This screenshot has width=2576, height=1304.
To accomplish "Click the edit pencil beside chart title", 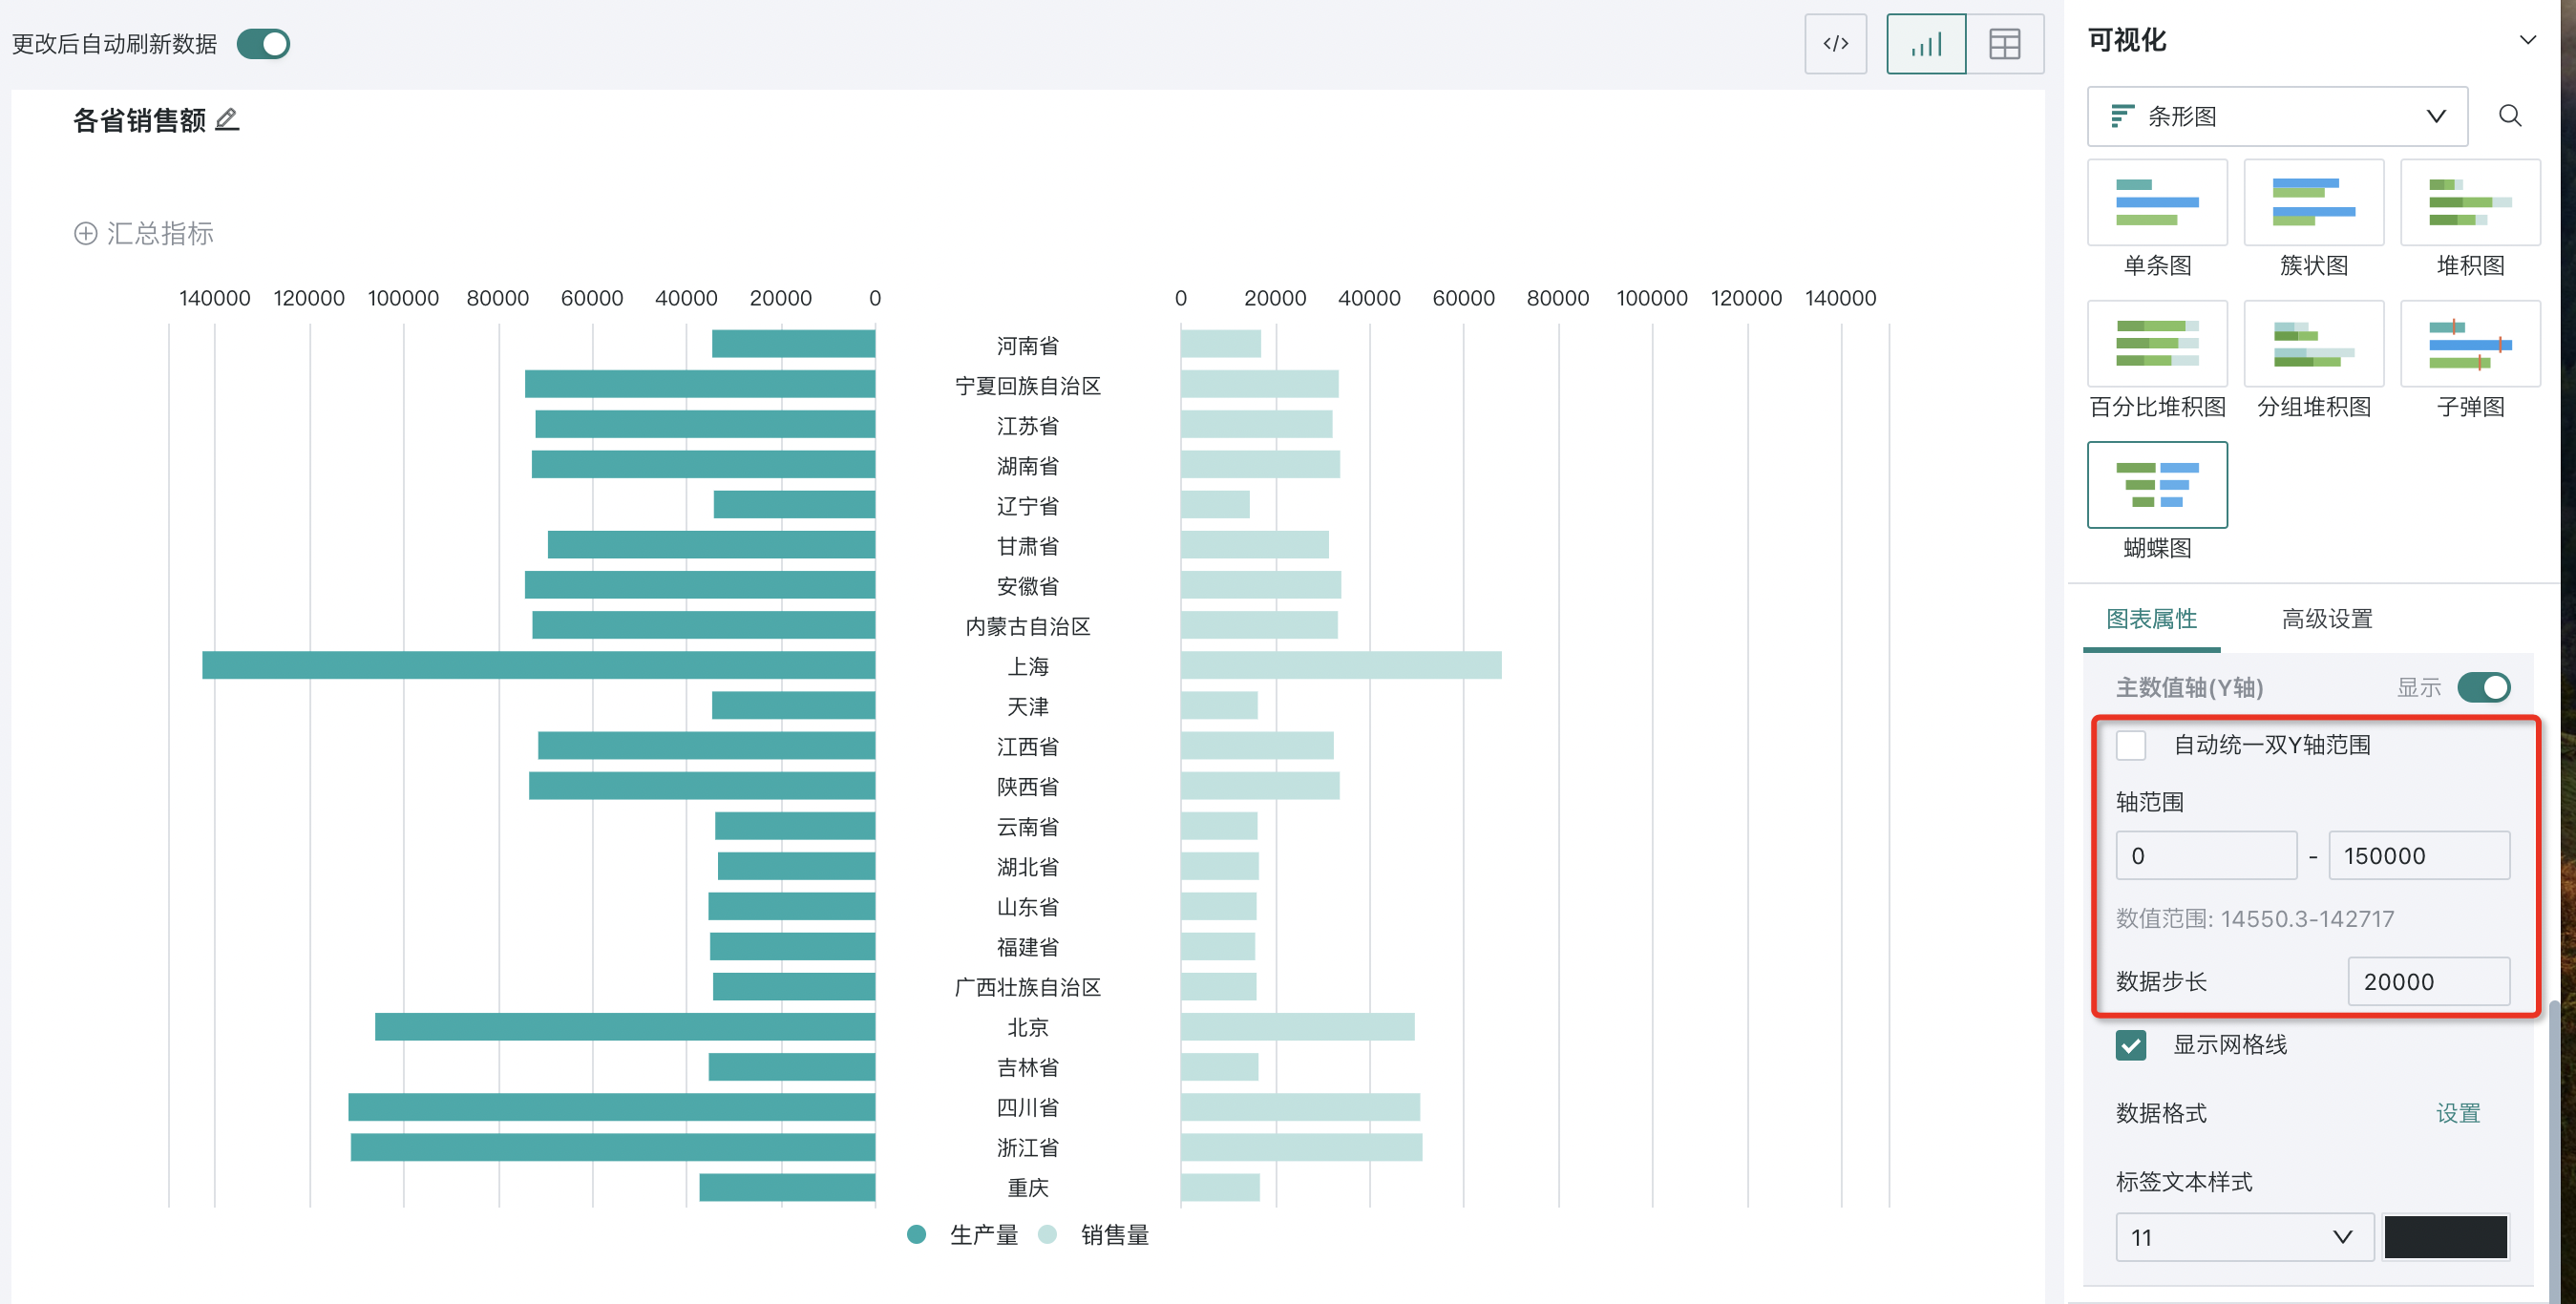I will (x=227, y=120).
